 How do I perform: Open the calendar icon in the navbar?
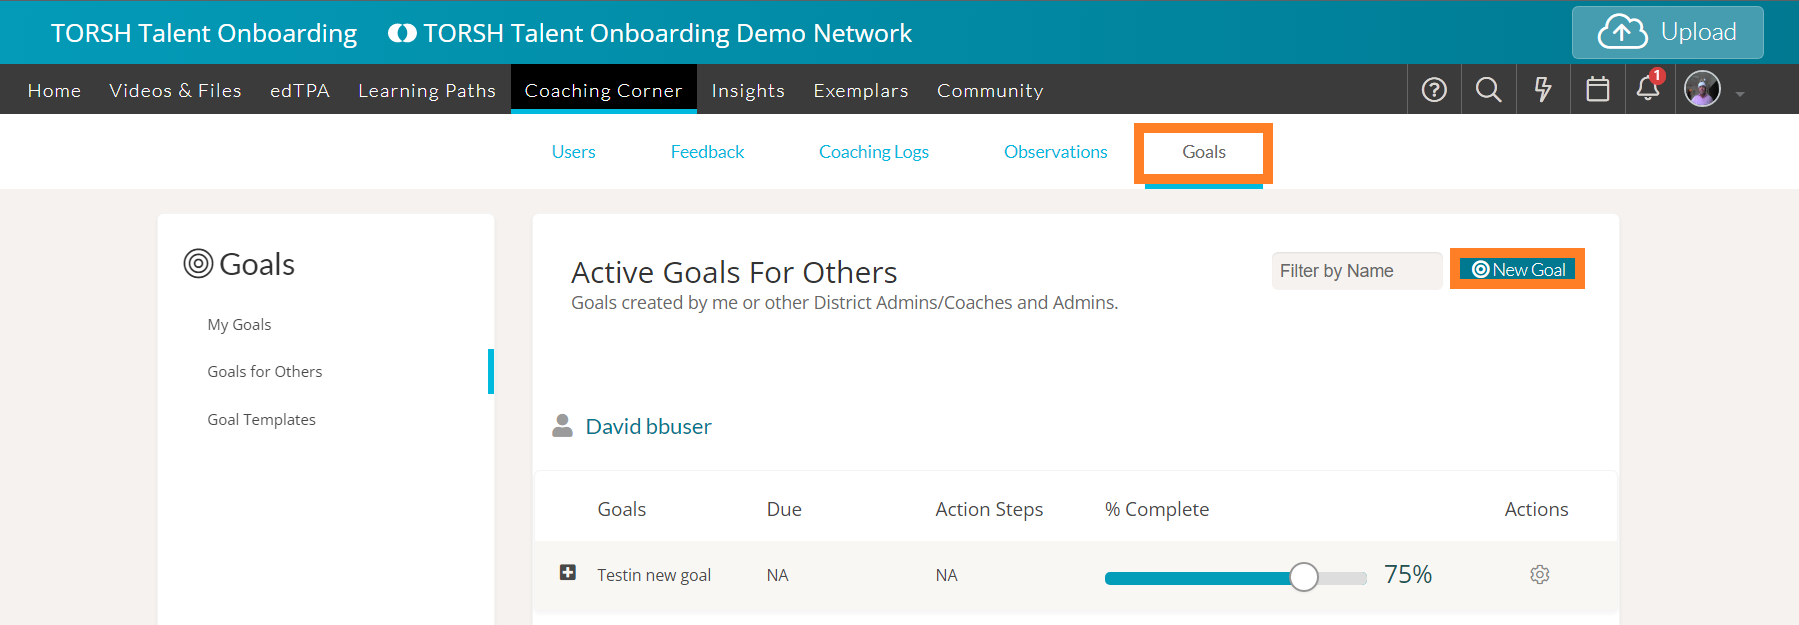point(1598,90)
